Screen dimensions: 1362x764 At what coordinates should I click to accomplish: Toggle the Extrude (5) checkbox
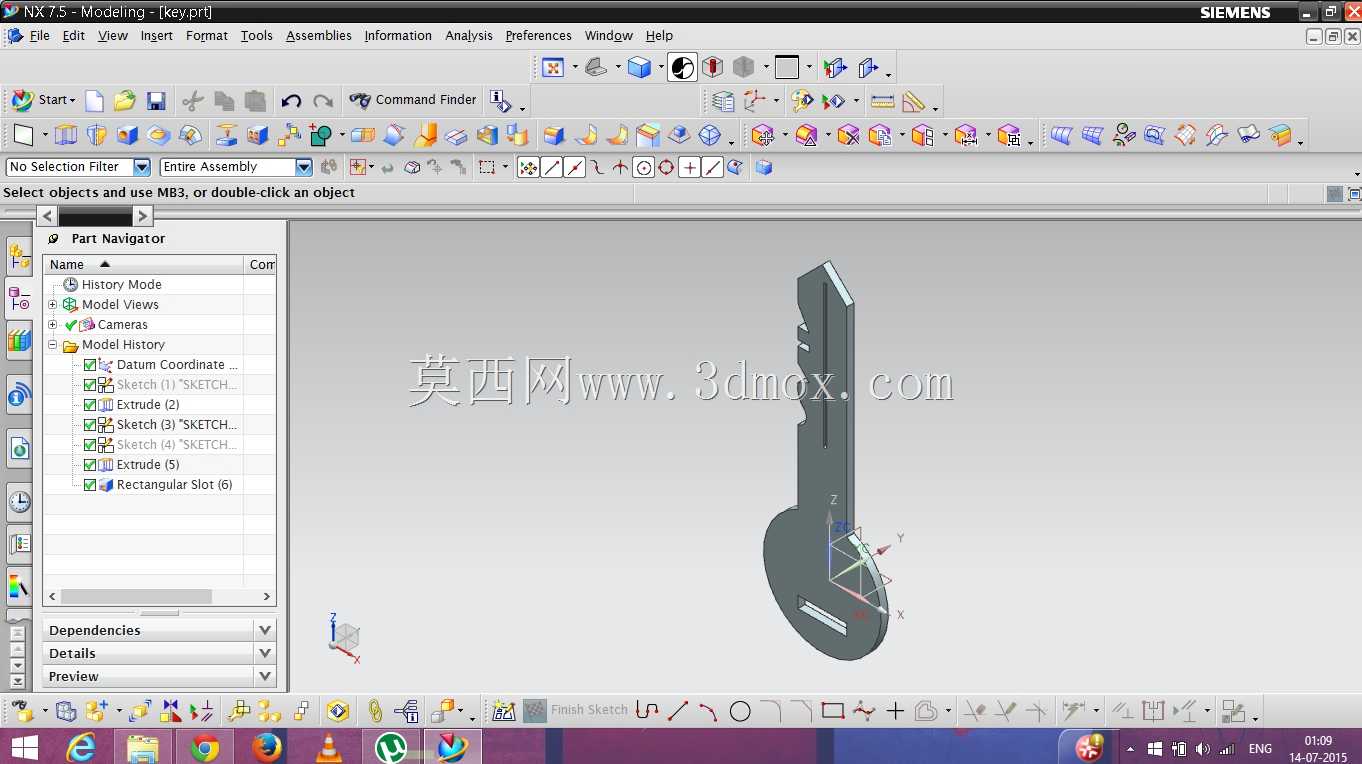pos(90,465)
